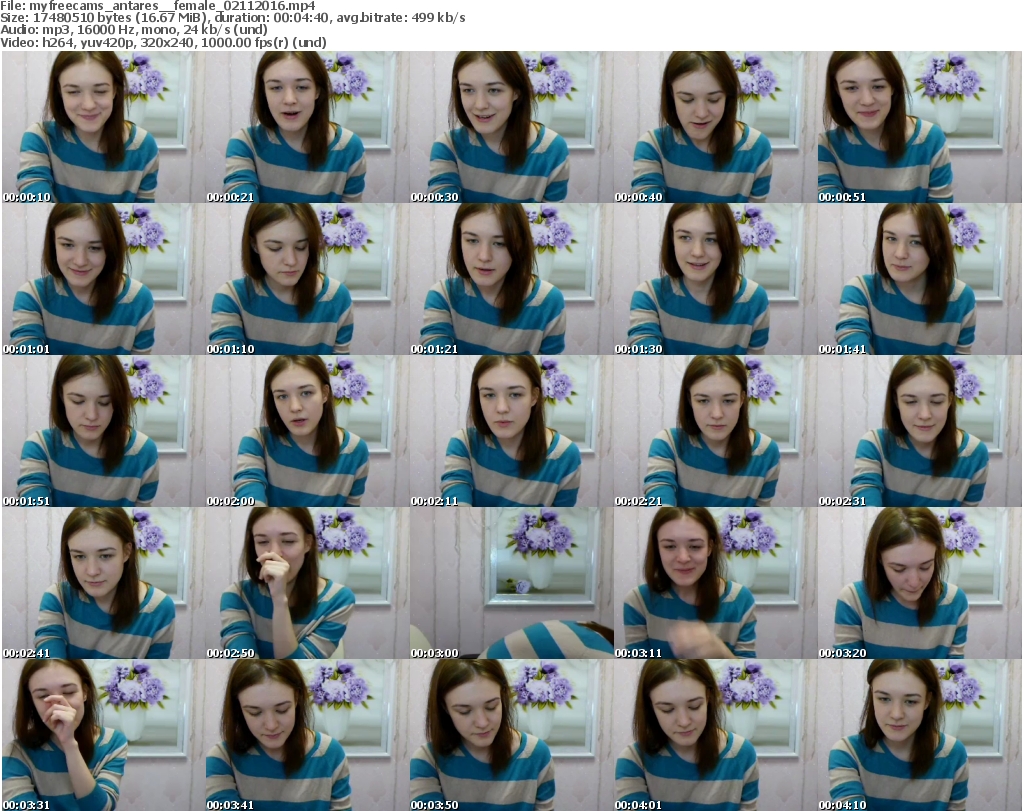
Task: Click the file name text in header
Action: [158, 6]
